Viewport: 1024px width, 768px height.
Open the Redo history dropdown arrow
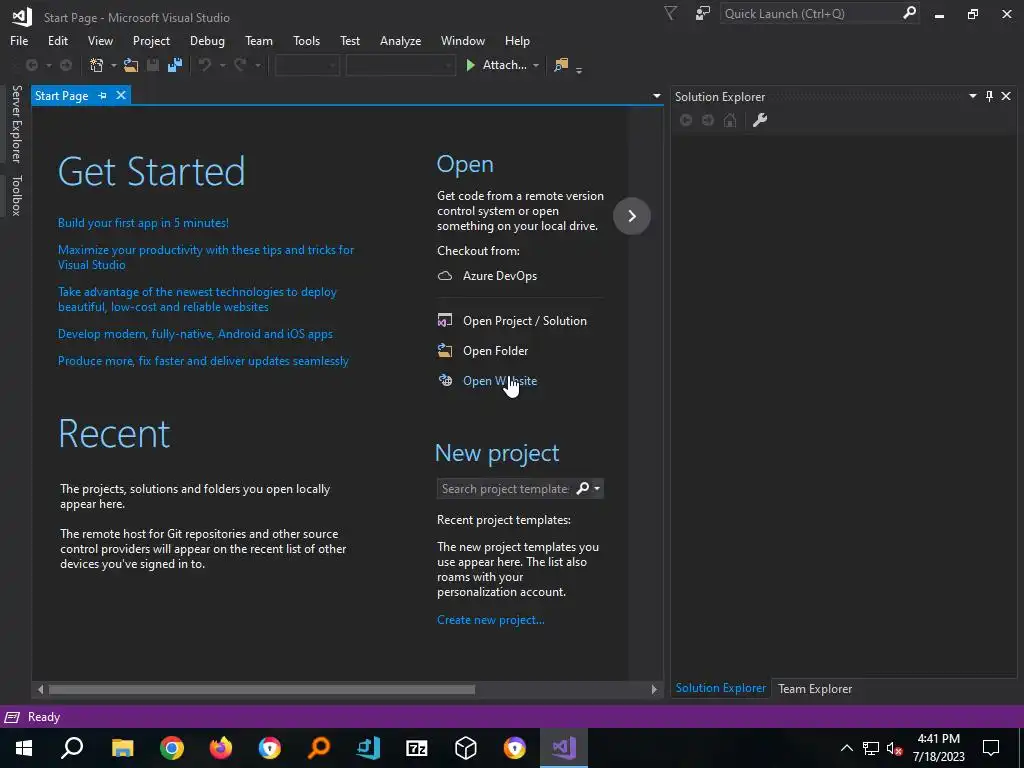pyautogui.click(x=257, y=65)
